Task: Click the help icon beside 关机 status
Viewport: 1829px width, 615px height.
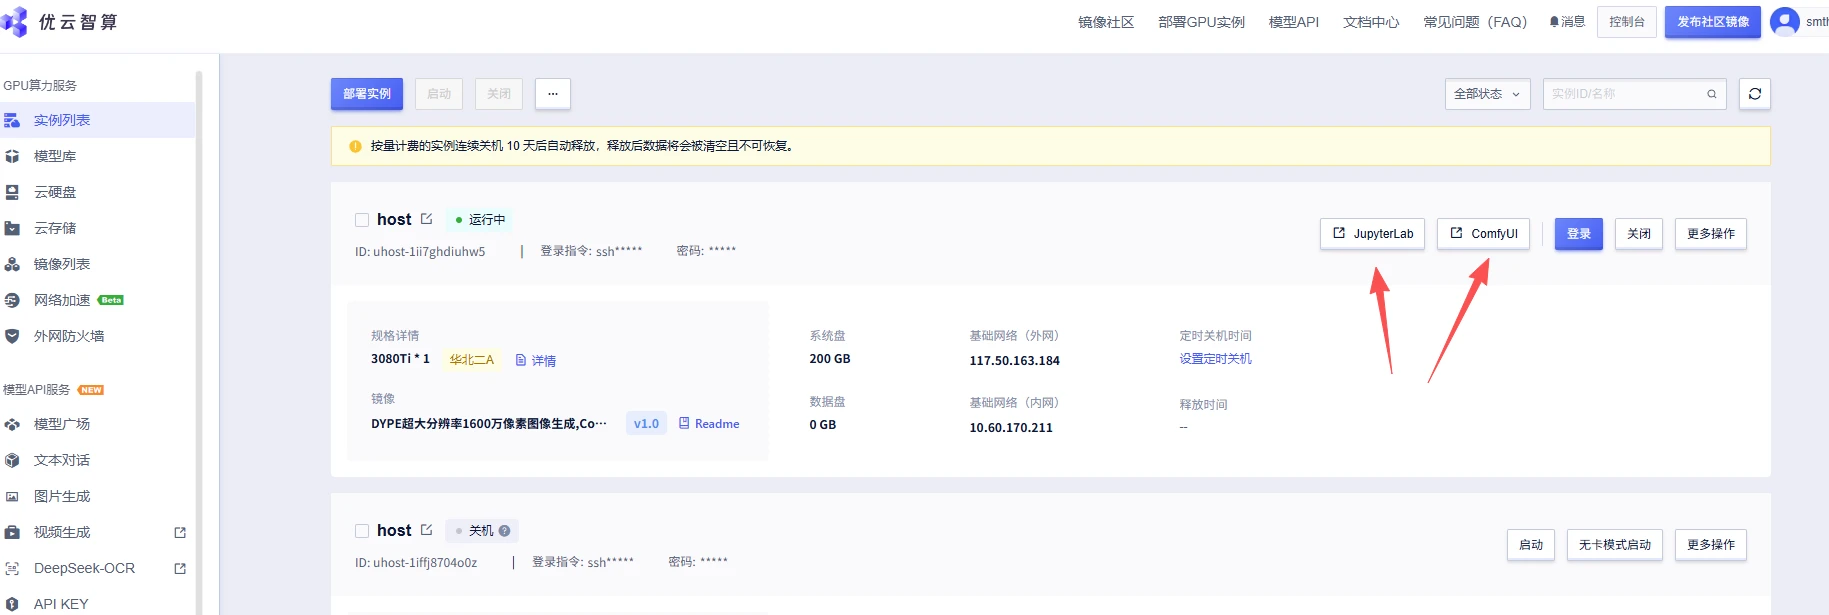Action: point(505,531)
